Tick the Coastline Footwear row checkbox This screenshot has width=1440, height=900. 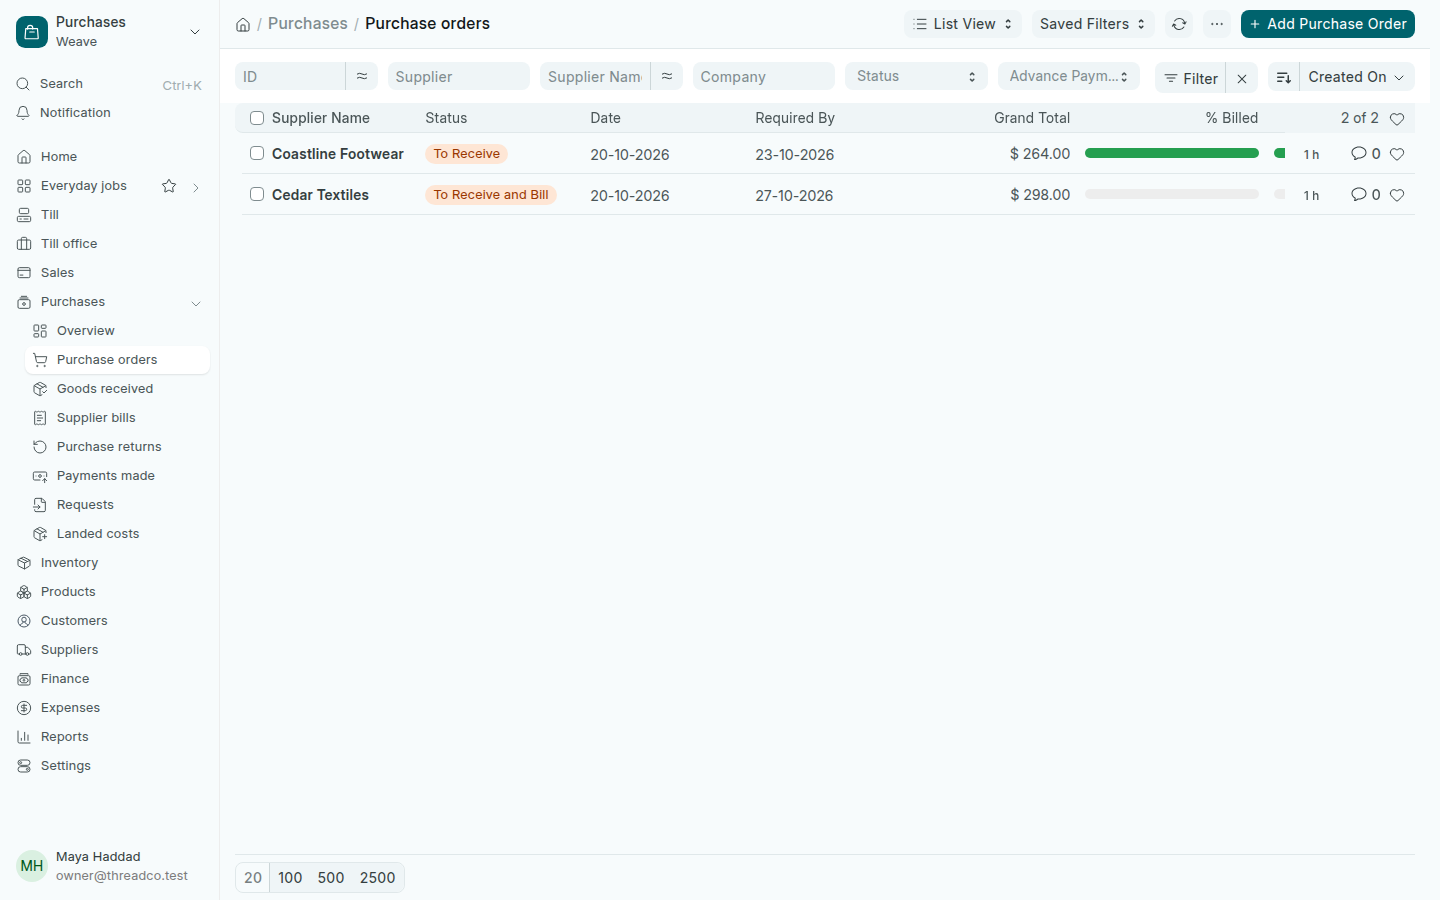click(257, 154)
